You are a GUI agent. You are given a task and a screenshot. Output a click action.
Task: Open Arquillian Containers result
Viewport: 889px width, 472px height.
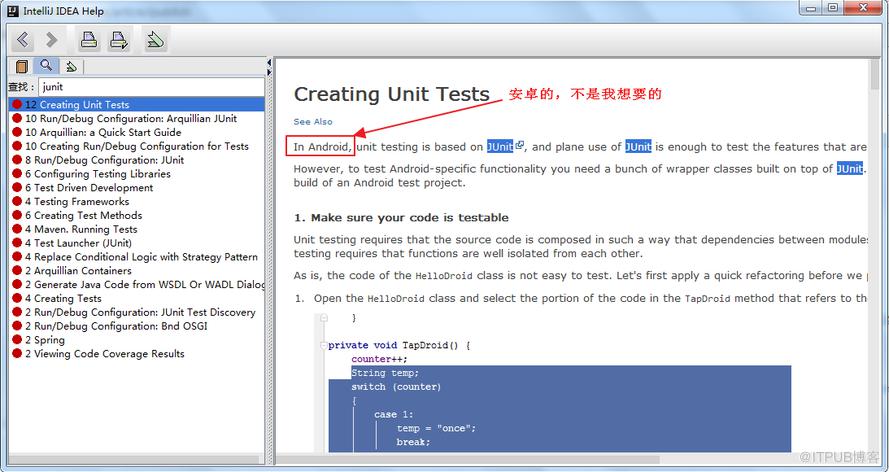[78, 271]
